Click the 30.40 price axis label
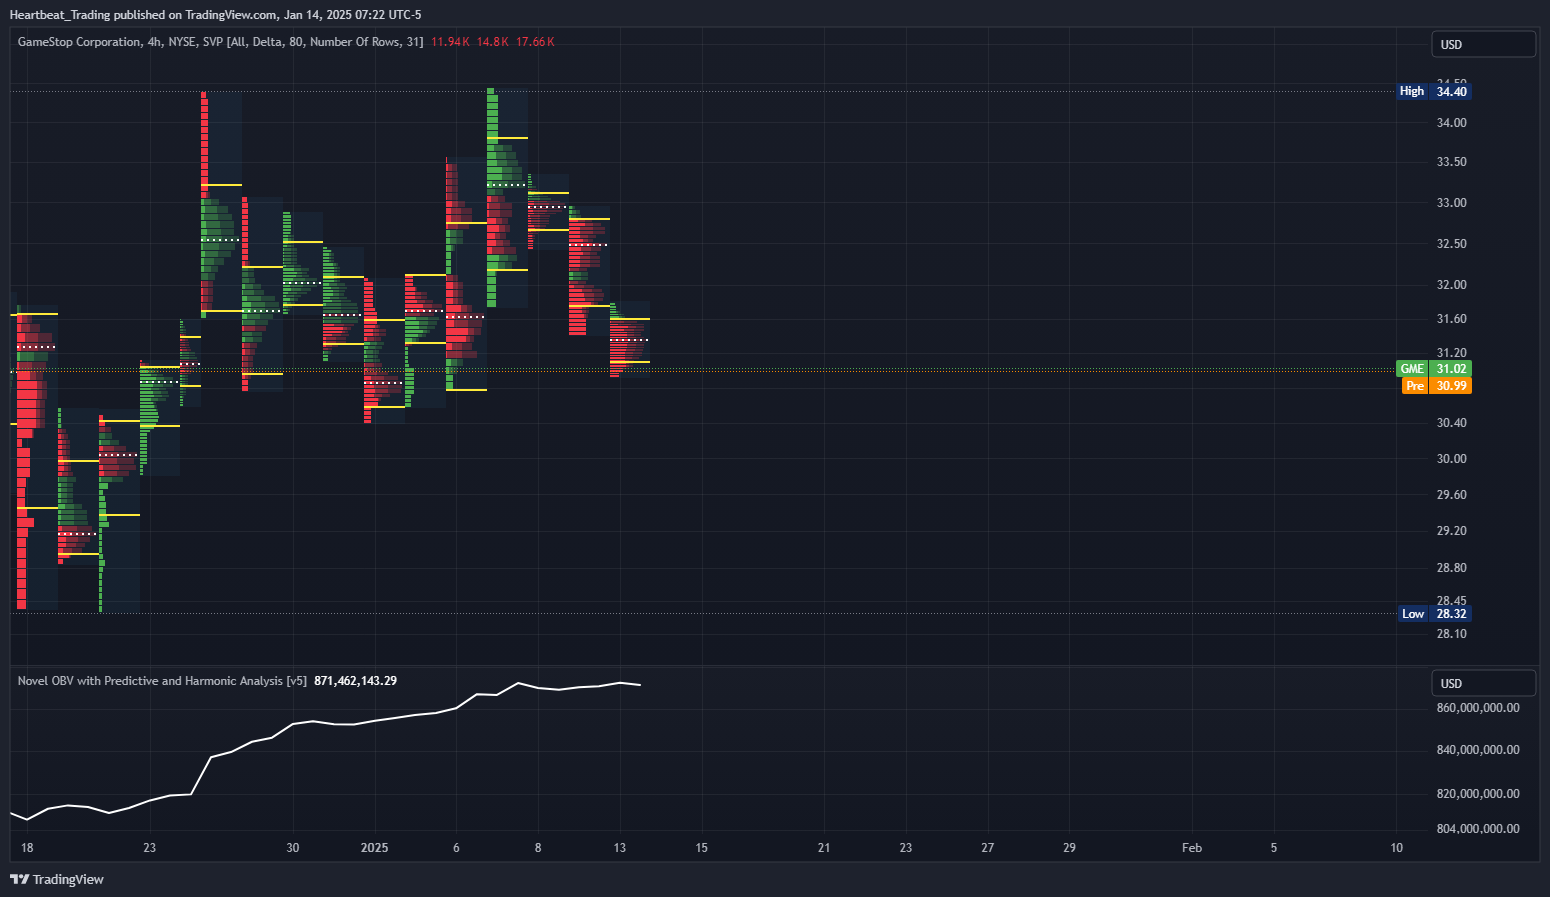 [1452, 423]
